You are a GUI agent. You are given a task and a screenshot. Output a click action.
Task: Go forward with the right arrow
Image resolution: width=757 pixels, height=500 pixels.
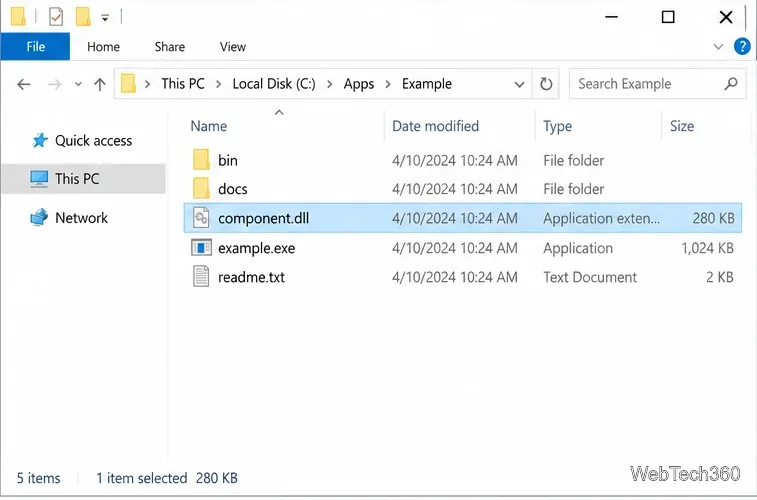(x=55, y=84)
